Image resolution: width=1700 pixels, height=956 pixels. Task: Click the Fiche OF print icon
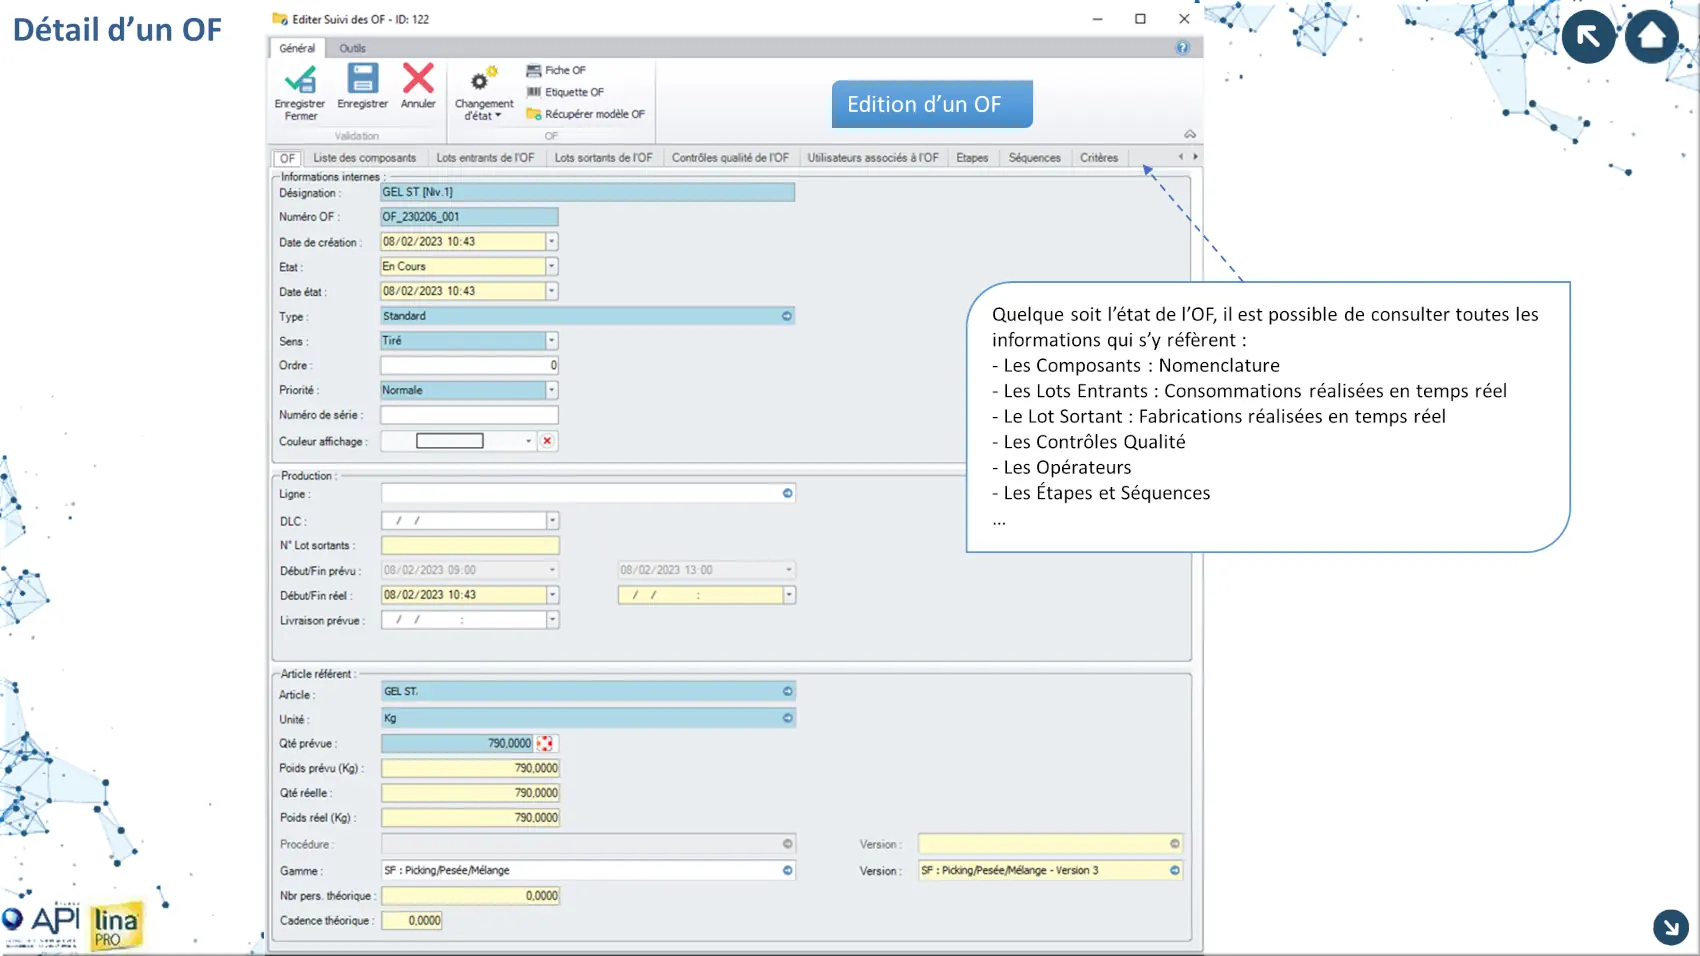point(534,71)
